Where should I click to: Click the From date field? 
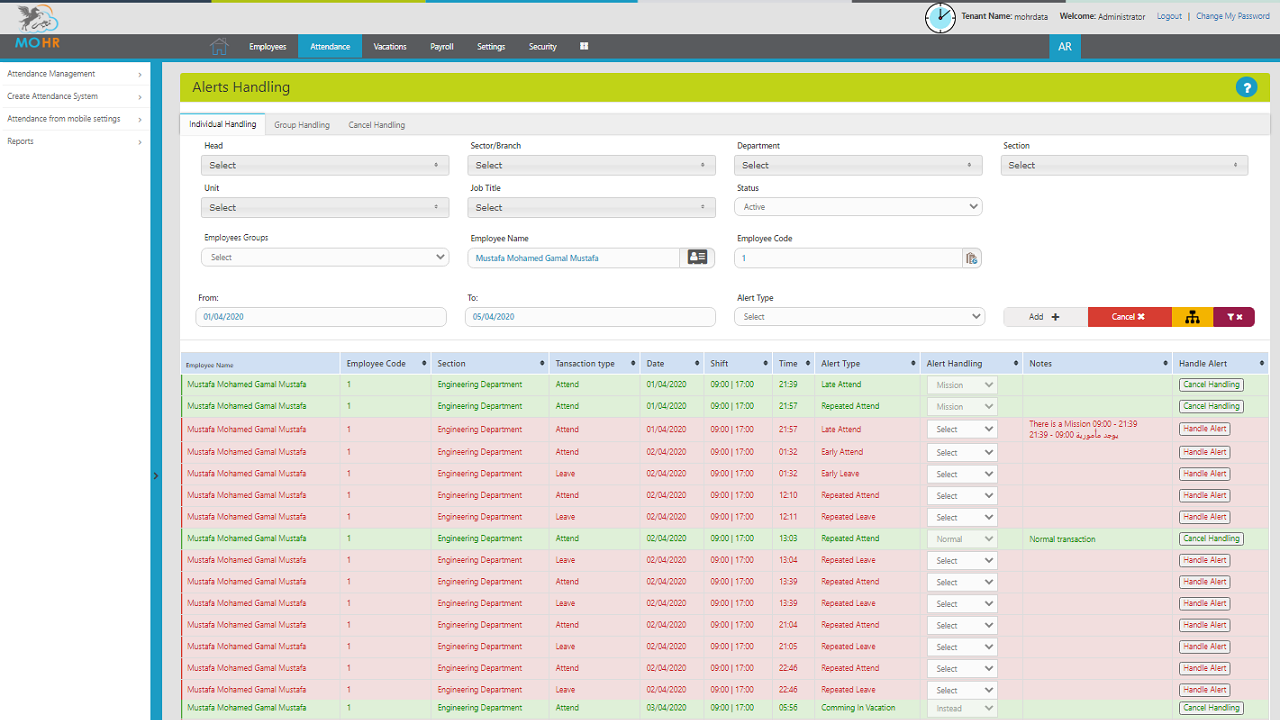click(x=321, y=316)
